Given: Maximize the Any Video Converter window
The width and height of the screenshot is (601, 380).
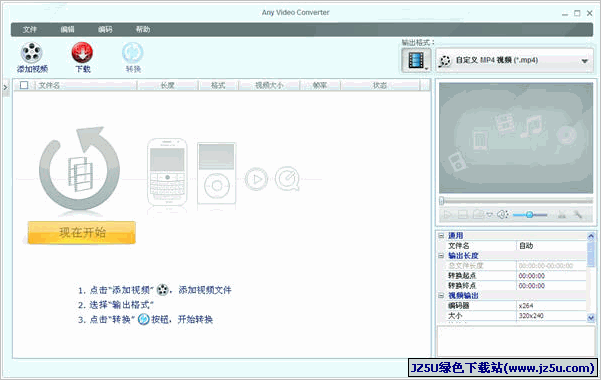Looking at the screenshot, I should (577, 13).
